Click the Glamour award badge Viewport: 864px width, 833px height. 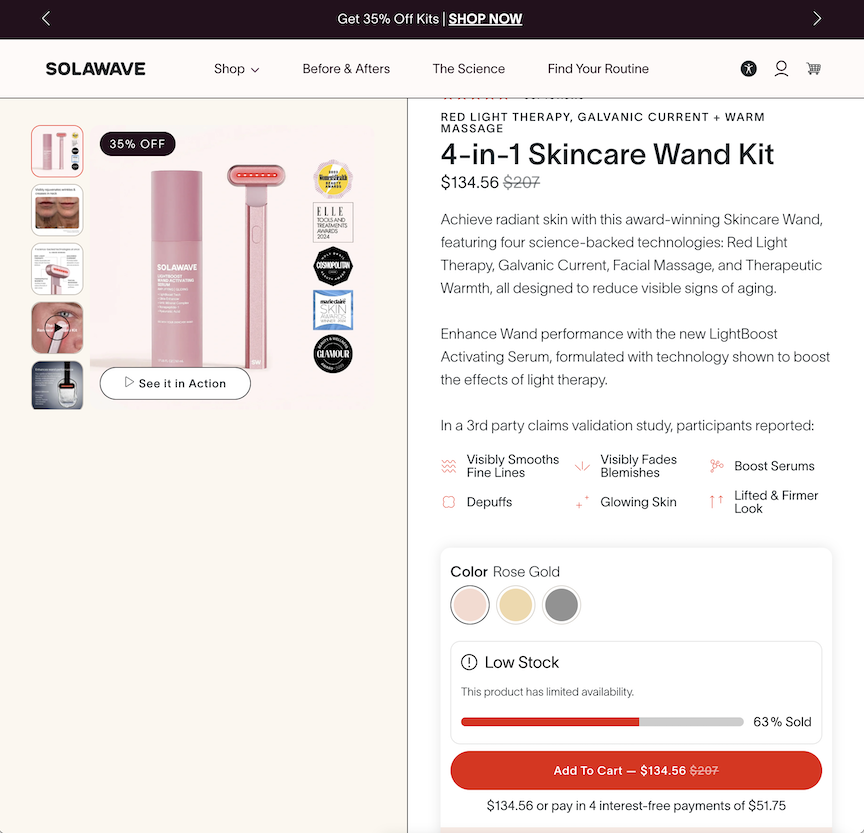pyautogui.click(x=333, y=354)
